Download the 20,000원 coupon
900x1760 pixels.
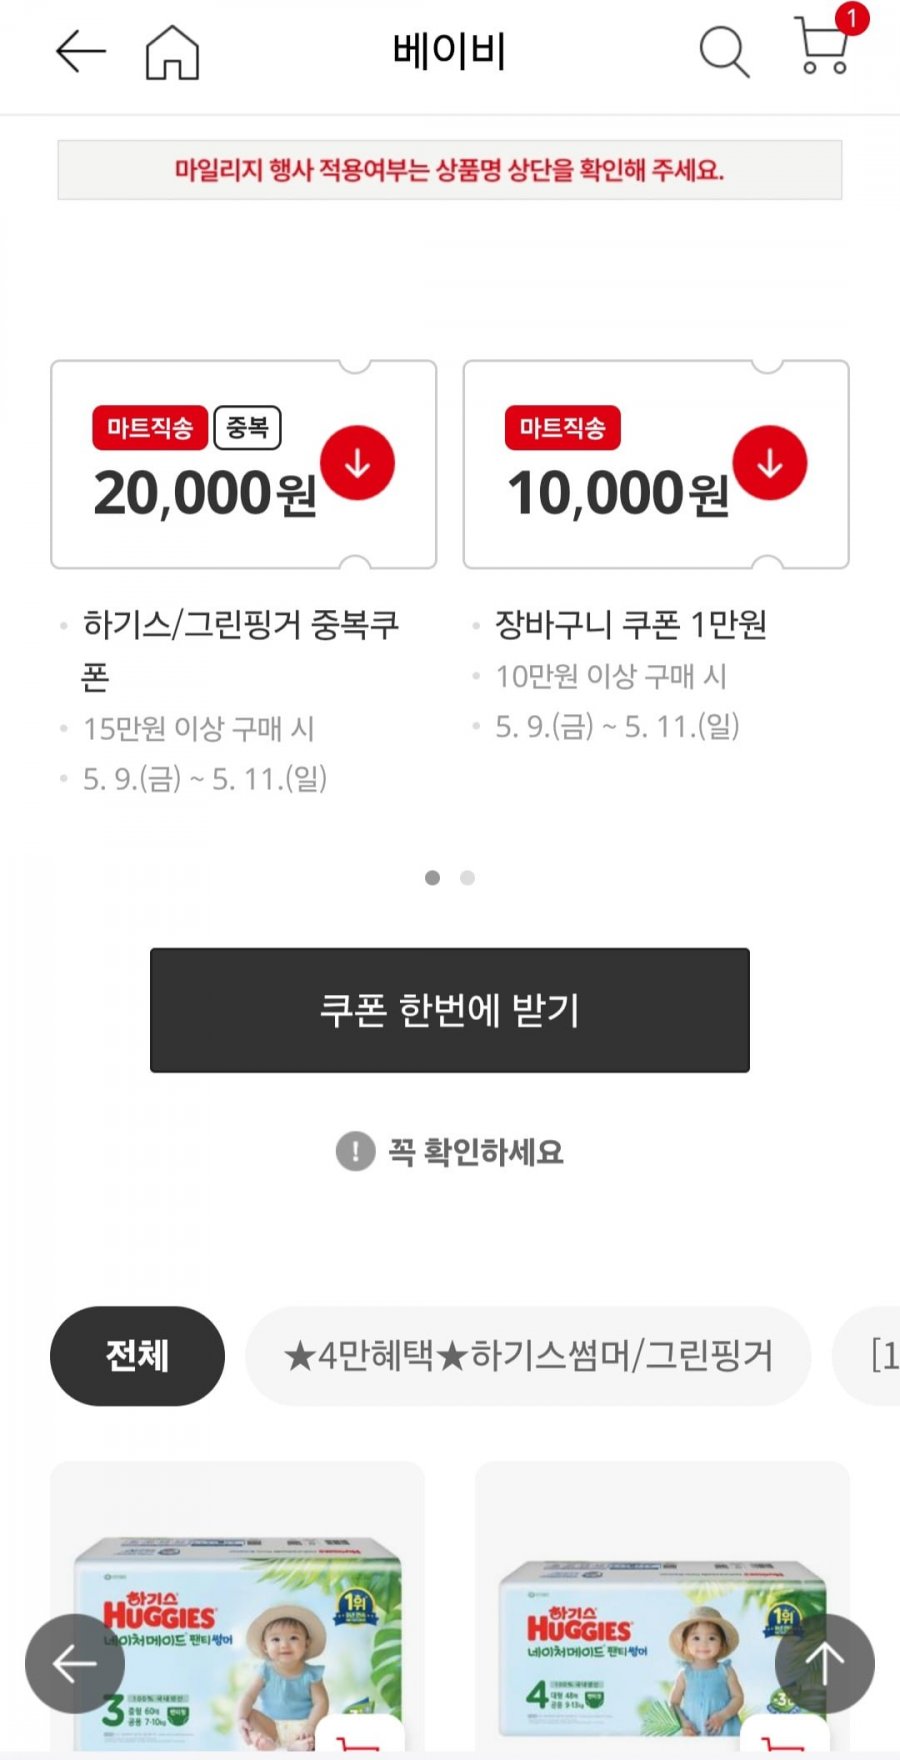(357, 463)
